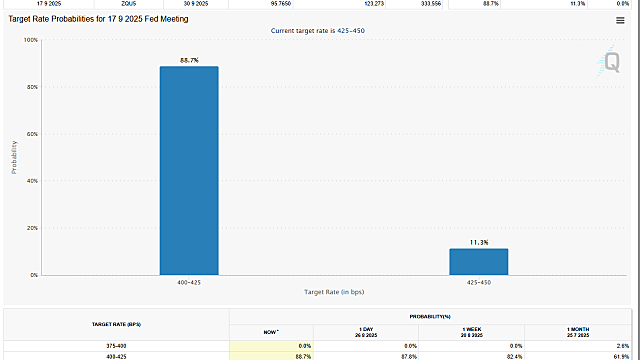
Task: Click the highlighted 88.7% NOW cell
Action: (x=271, y=357)
